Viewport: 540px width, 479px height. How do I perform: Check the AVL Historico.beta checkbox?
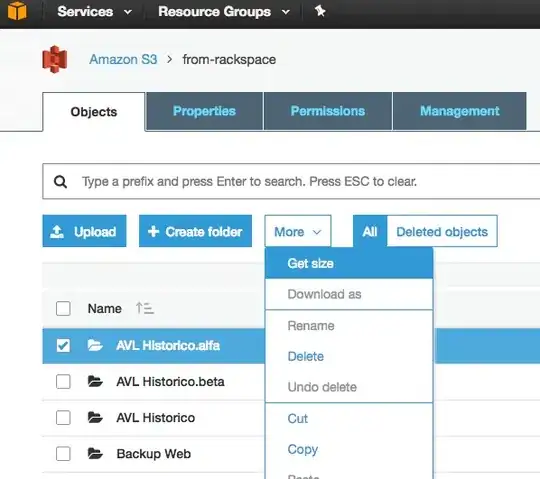tap(63, 382)
